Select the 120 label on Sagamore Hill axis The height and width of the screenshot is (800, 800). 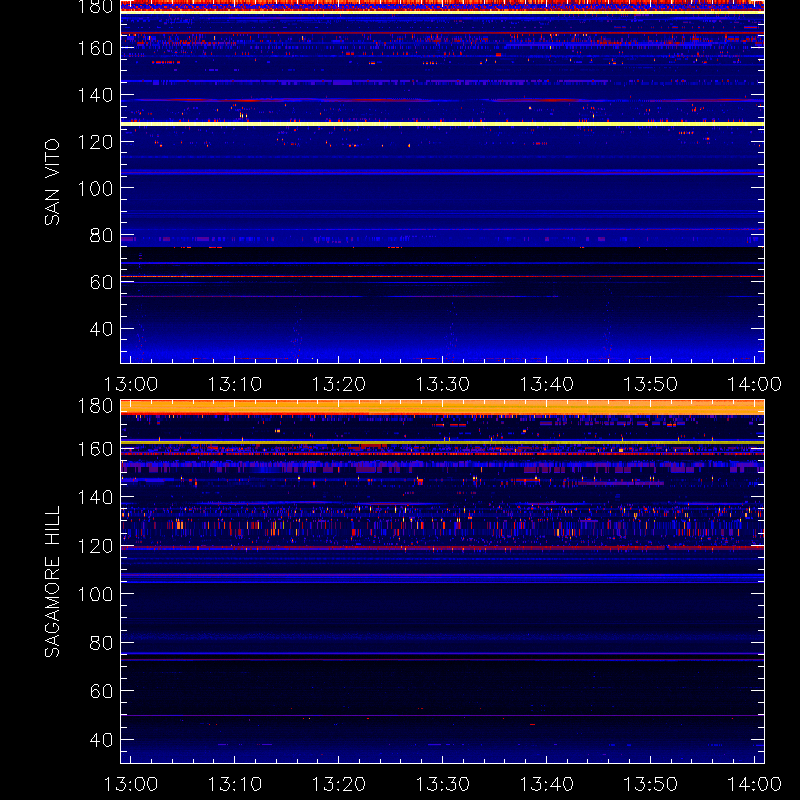(95, 546)
